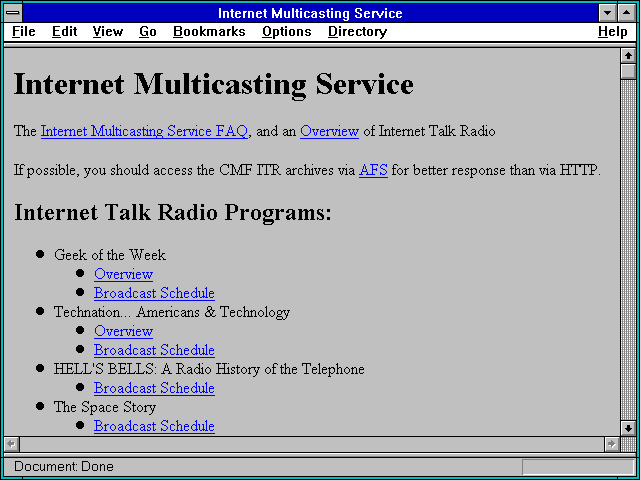Click the Internet Multicasting Service title bar
The width and height of the screenshot is (640, 480).
click(310, 13)
